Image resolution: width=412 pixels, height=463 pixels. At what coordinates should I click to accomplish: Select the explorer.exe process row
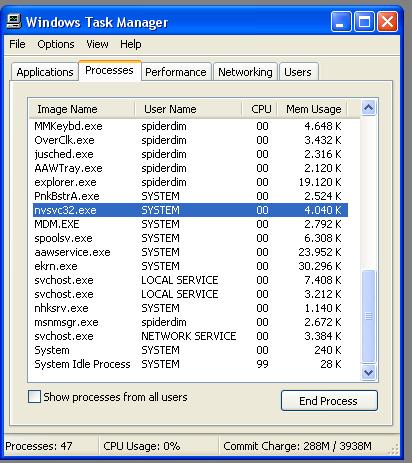190,182
